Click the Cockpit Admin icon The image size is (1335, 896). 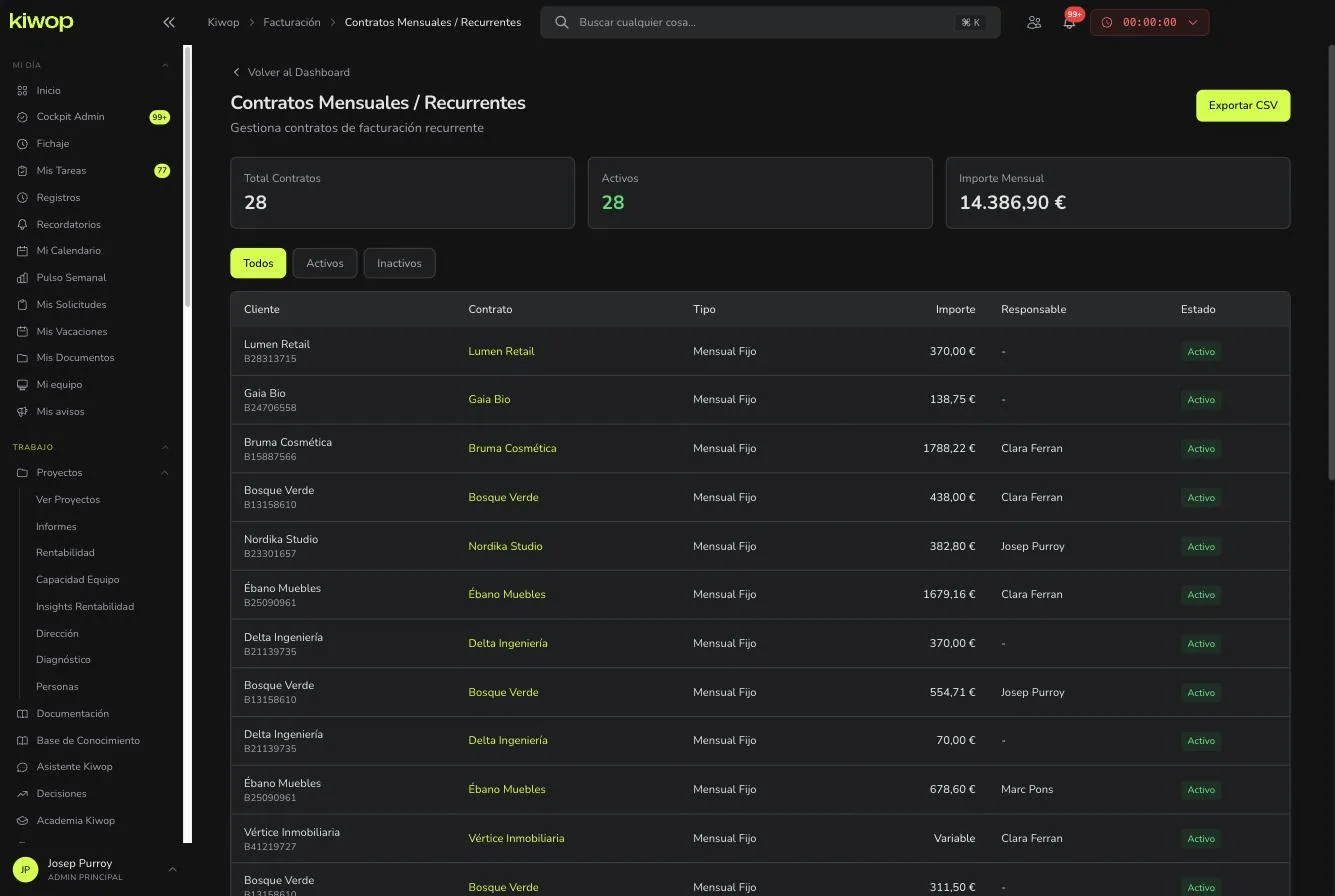[x=22, y=117]
